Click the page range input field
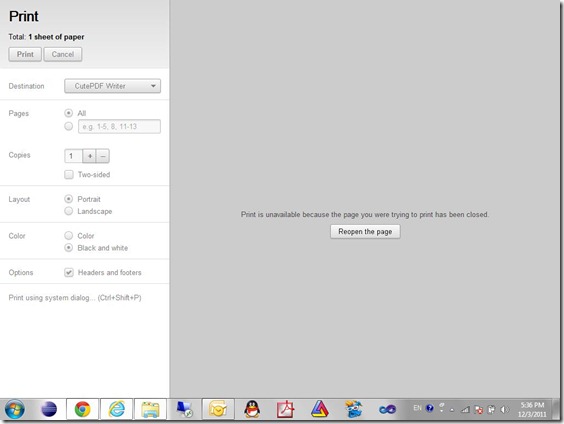Image resolution: width=564 pixels, height=424 pixels. pos(119,127)
